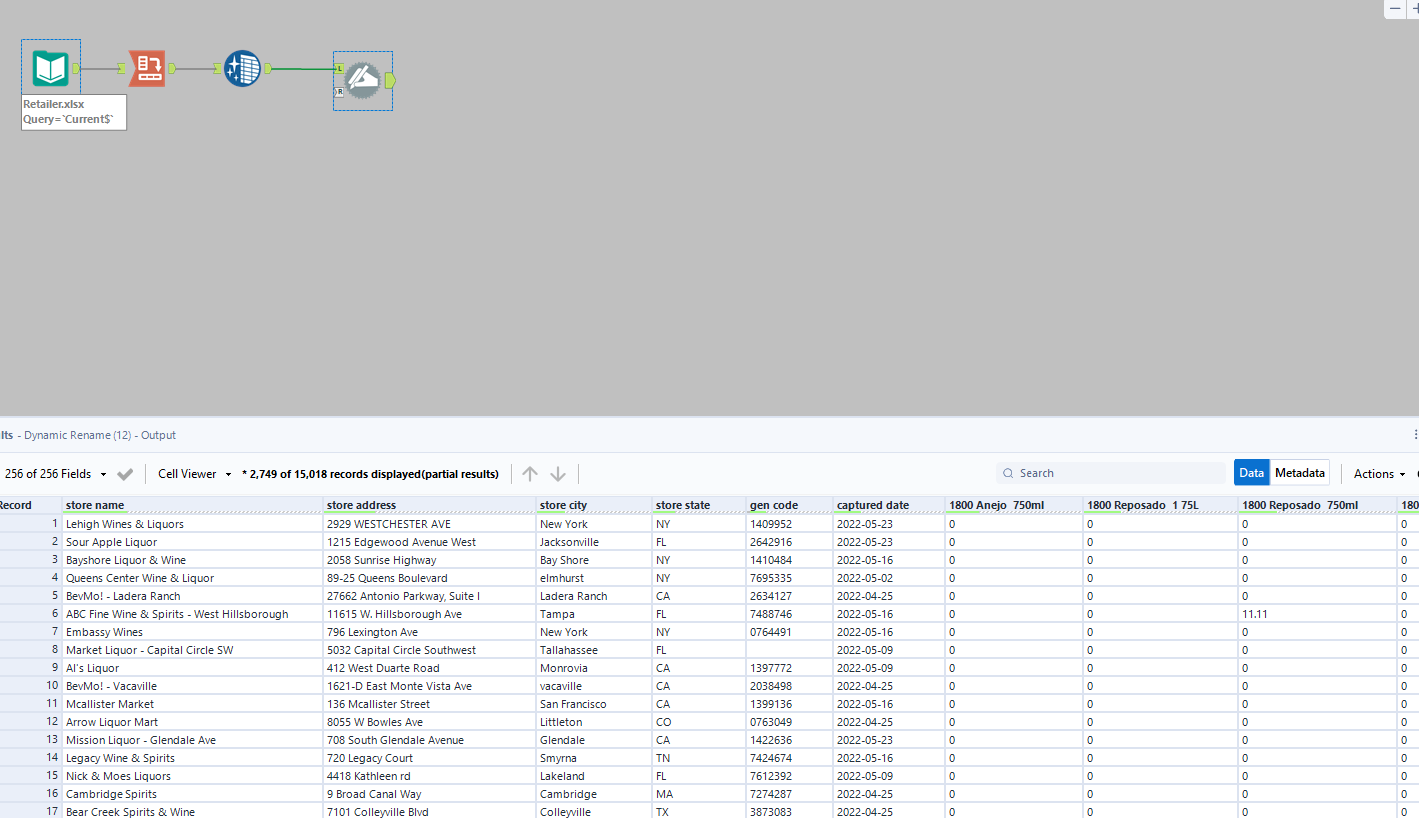The image size is (1419, 818).
Task: Click the up arrow to previous record
Action: click(x=530, y=474)
